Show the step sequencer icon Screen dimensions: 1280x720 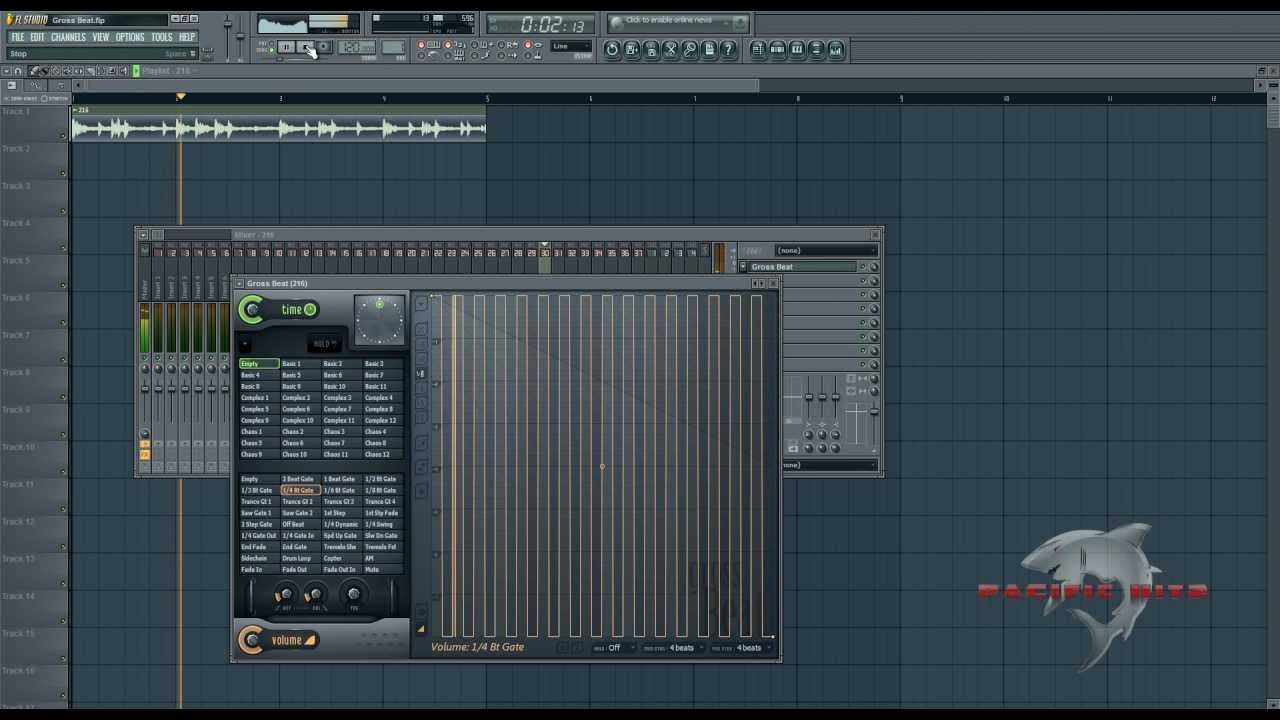[x=778, y=49]
